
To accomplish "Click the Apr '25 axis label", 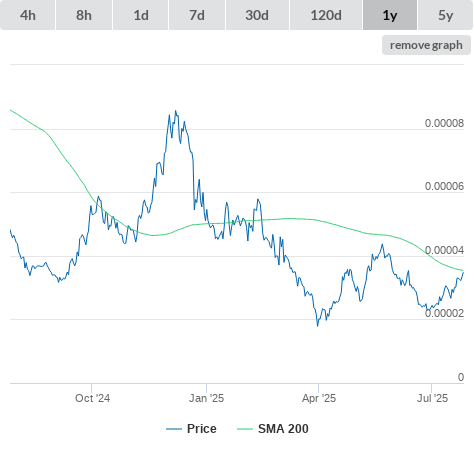I will click(x=319, y=398).
